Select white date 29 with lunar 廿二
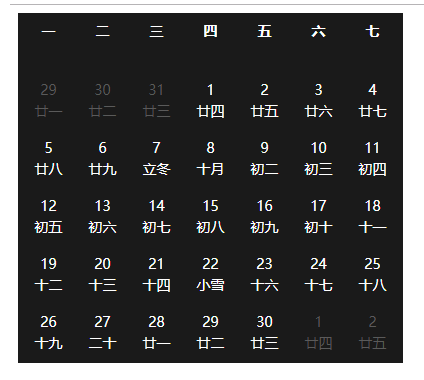The width and height of the screenshot is (424, 380). pyautogui.click(x=210, y=333)
